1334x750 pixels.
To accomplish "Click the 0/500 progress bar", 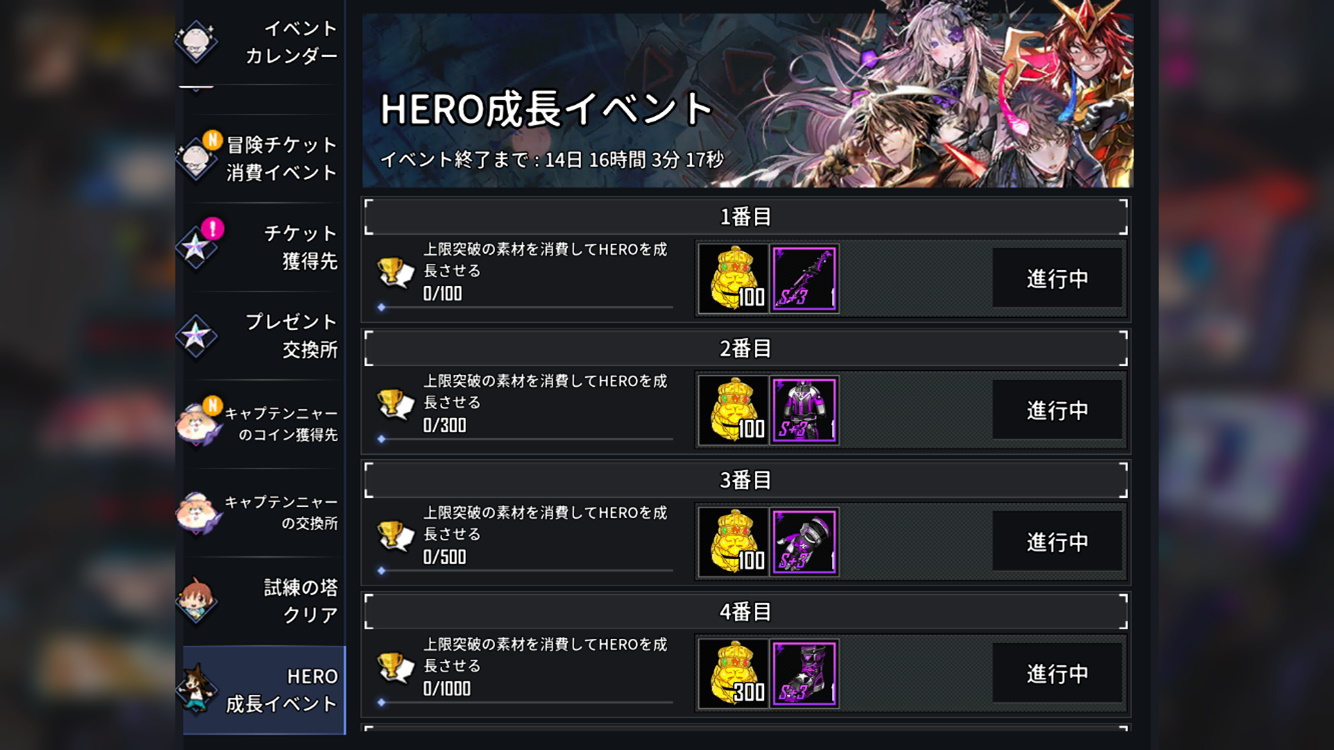I will click(x=526, y=570).
